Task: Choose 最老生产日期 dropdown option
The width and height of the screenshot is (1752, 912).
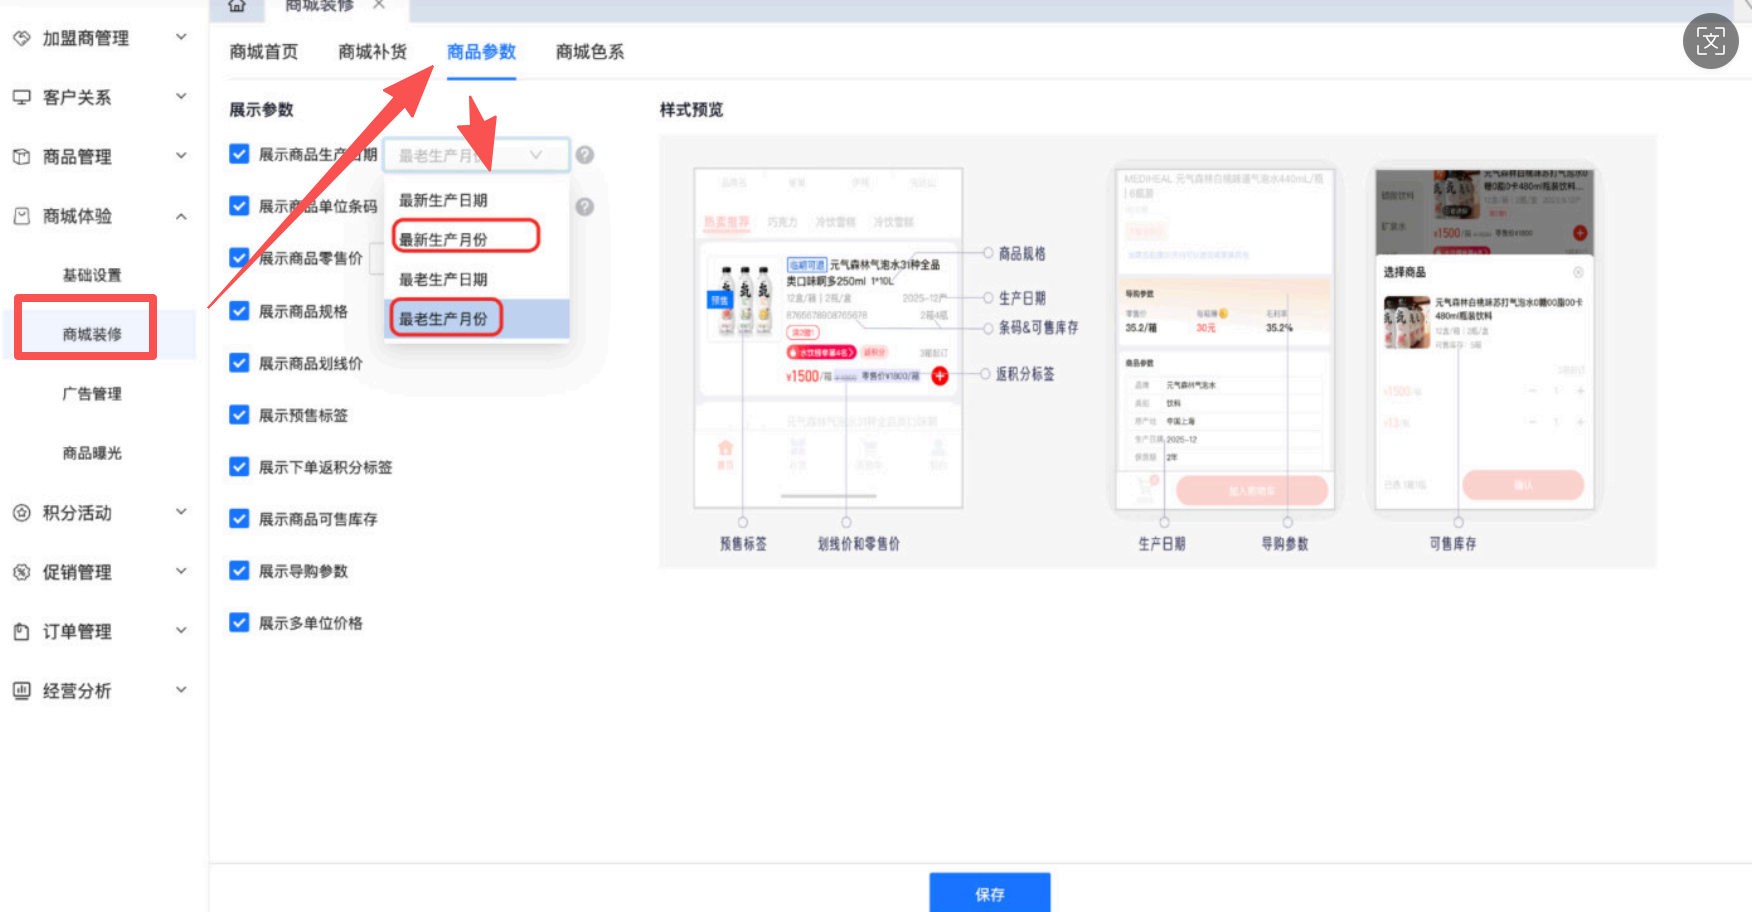Action: click(x=443, y=280)
